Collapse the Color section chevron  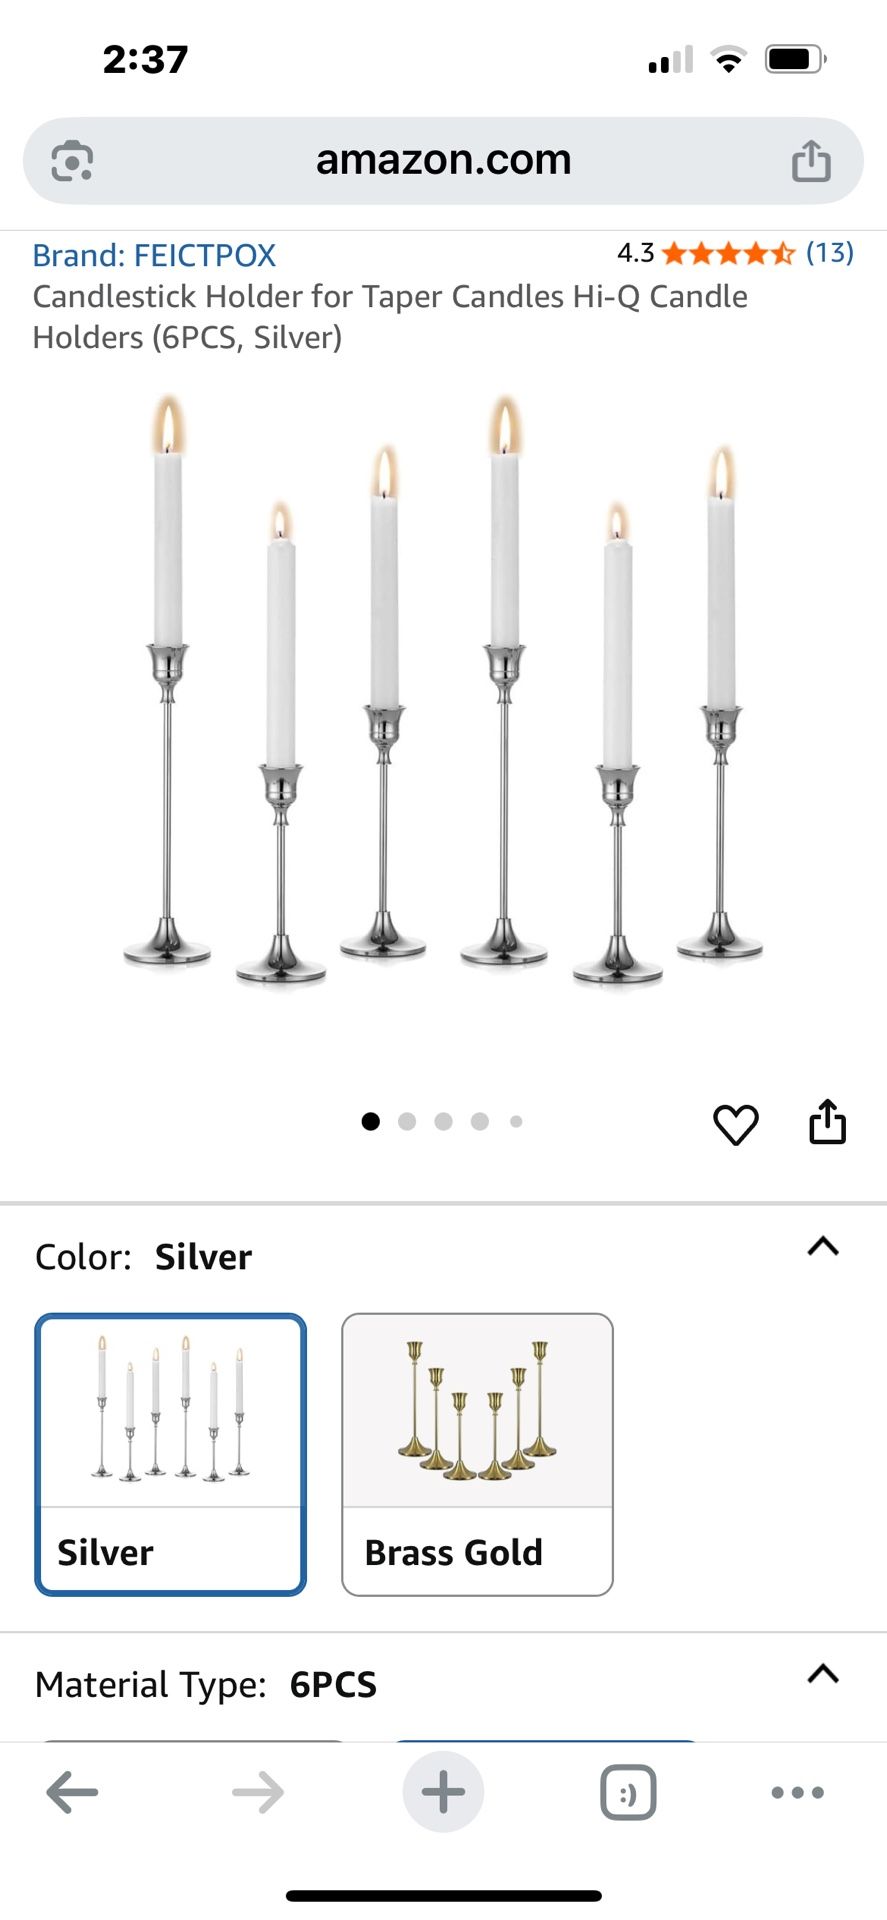point(822,1246)
